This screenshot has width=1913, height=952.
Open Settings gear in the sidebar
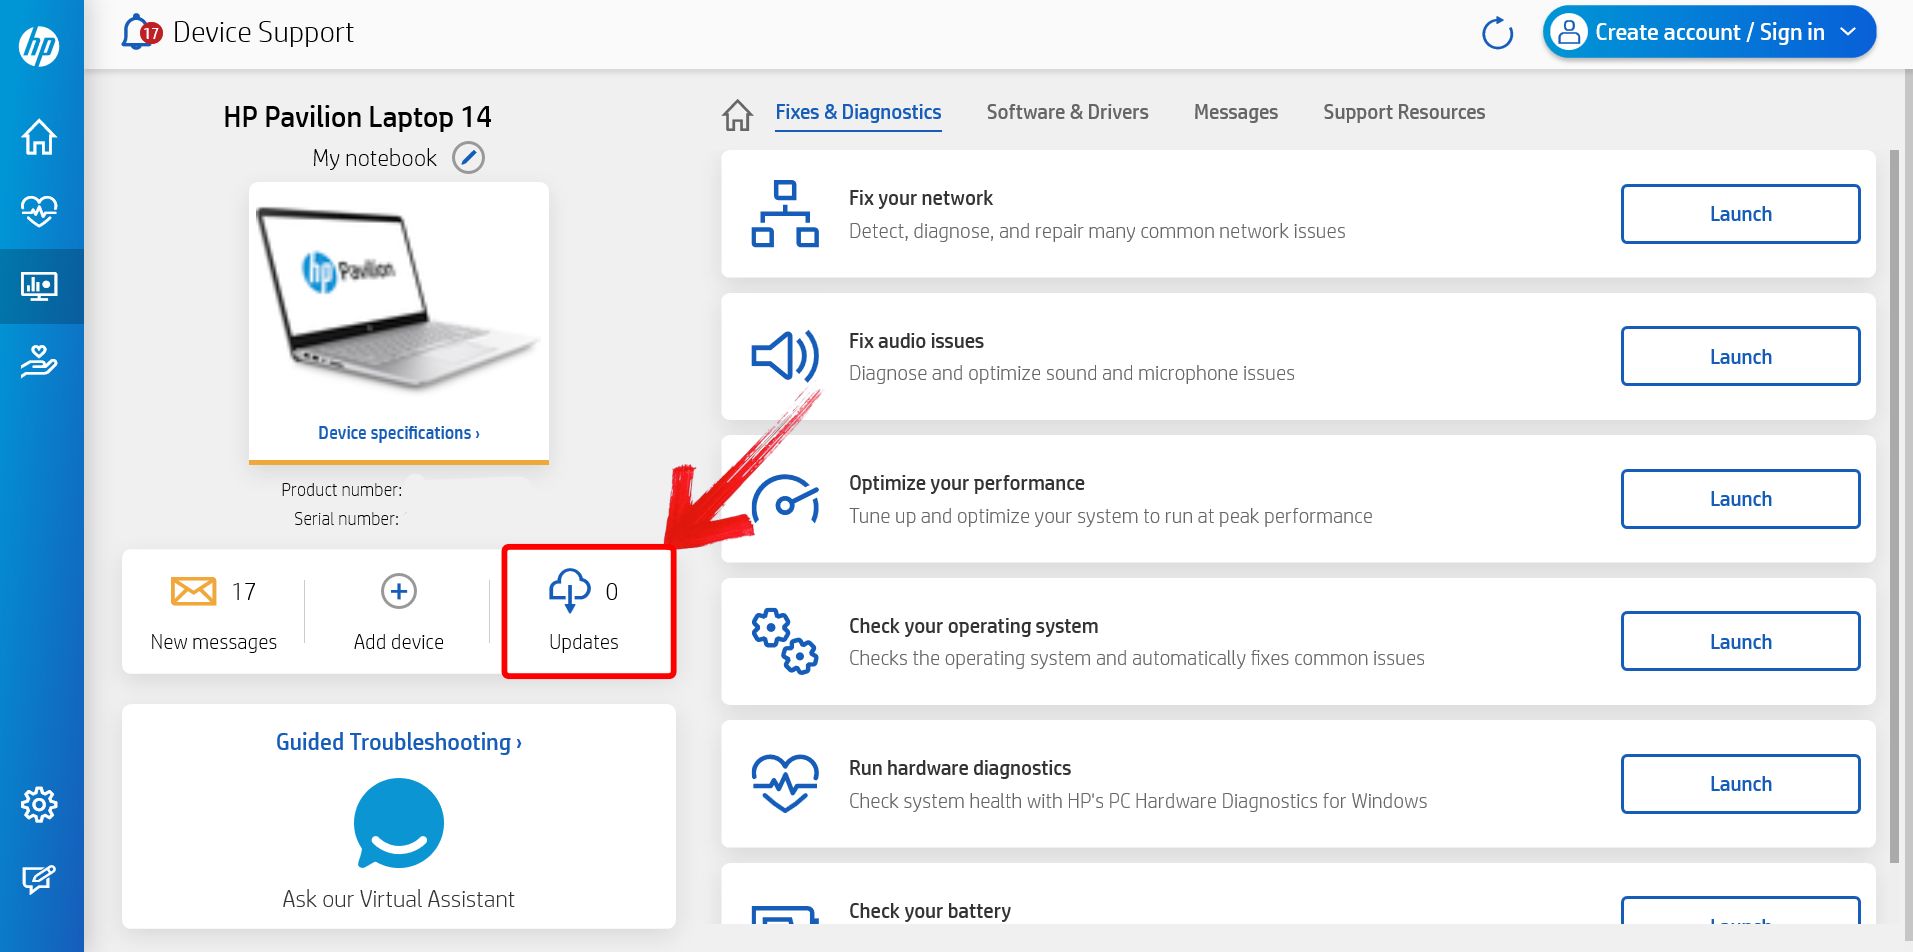click(39, 804)
